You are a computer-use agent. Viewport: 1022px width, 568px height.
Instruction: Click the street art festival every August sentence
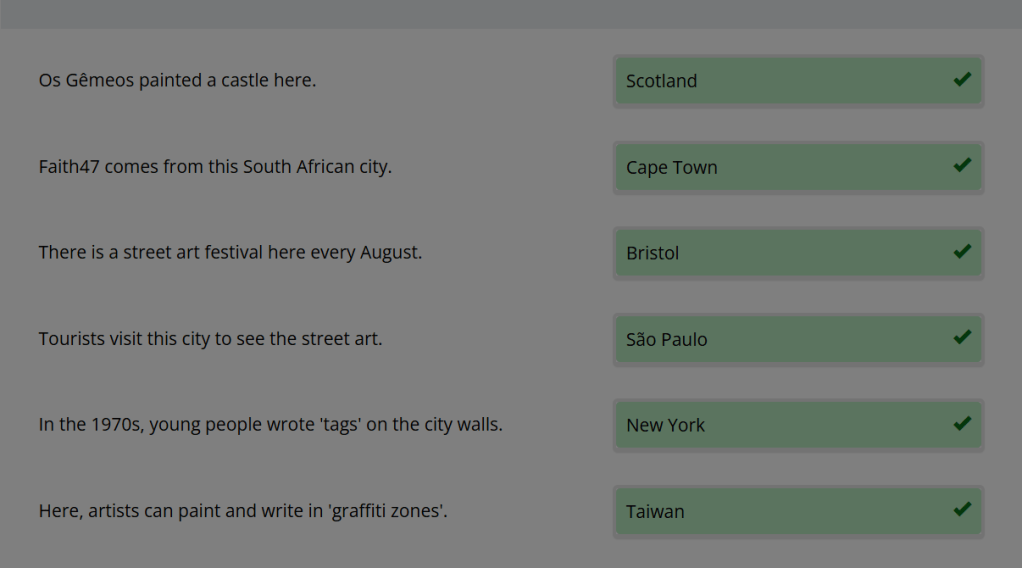[230, 252]
